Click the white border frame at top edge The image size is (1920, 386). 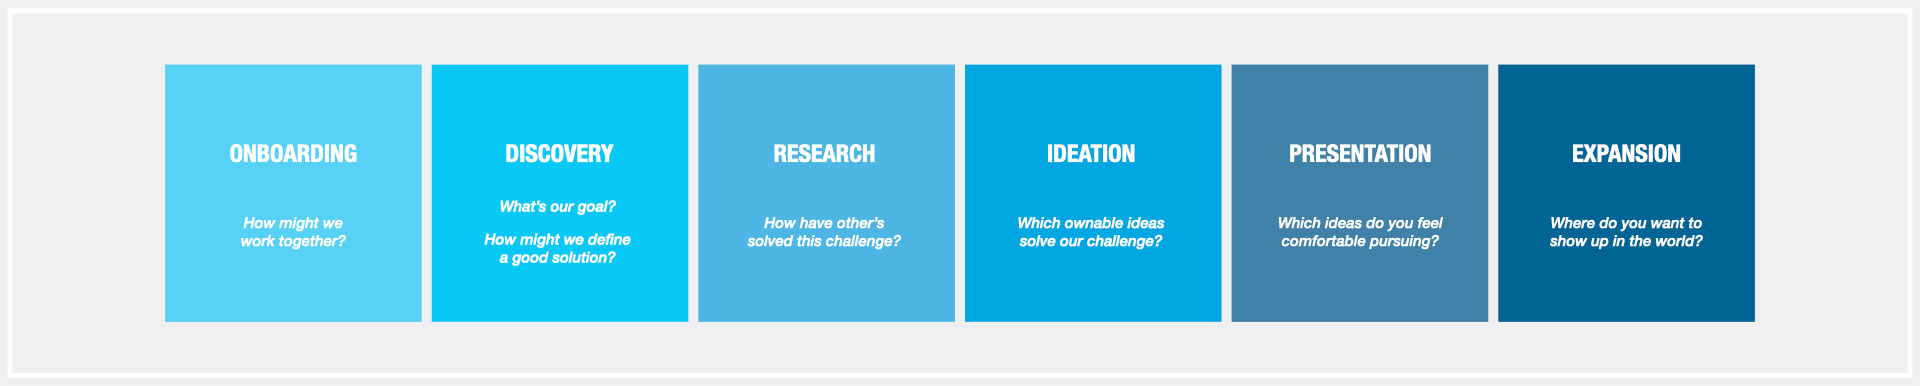[960, 11]
